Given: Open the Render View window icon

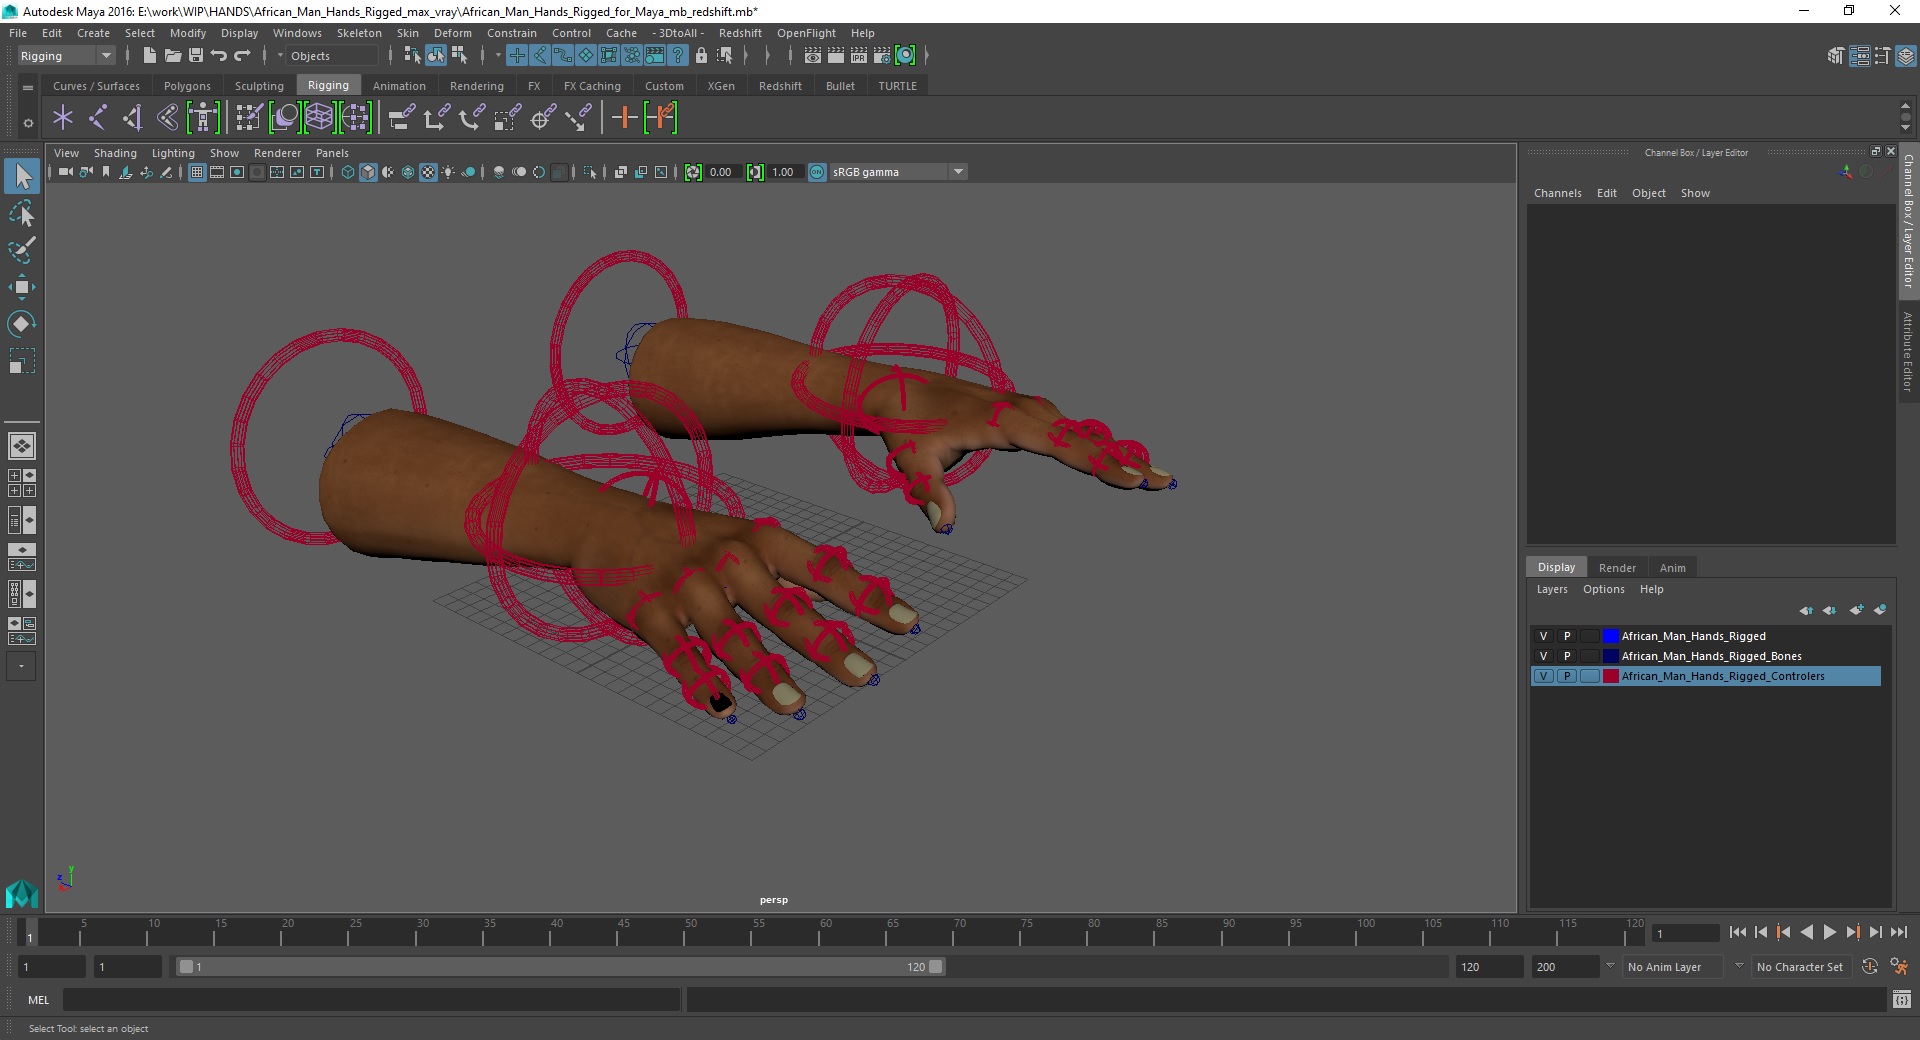Looking at the screenshot, I should click(813, 56).
